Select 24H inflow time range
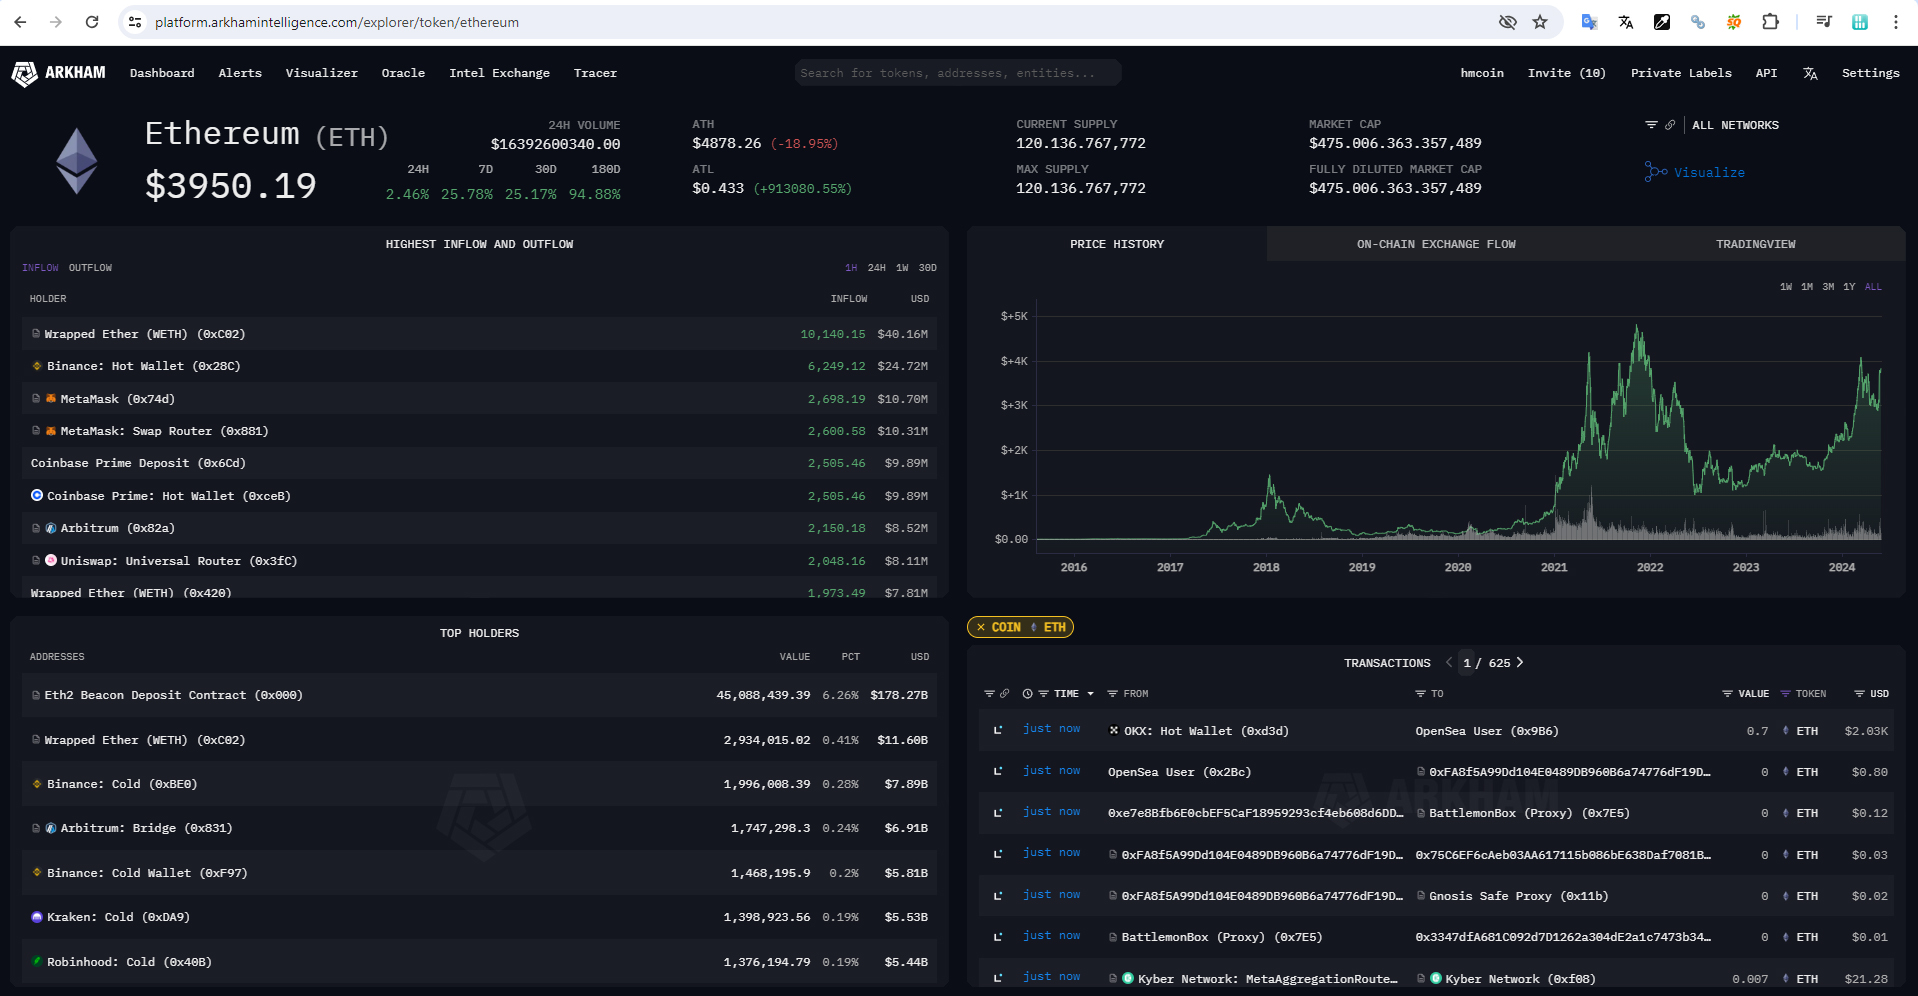The width and height of the screenshot is (1918, 996). point(876,268)
